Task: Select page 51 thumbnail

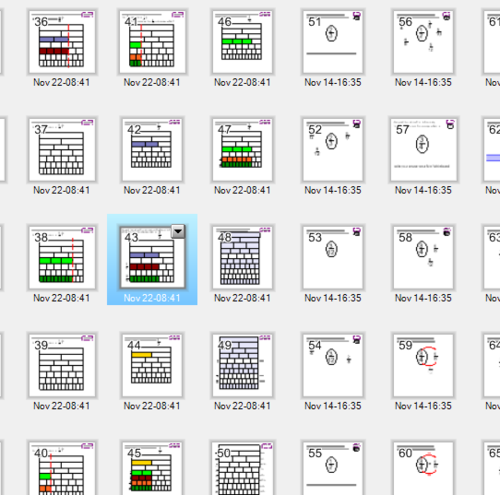Action: [333, 42]
